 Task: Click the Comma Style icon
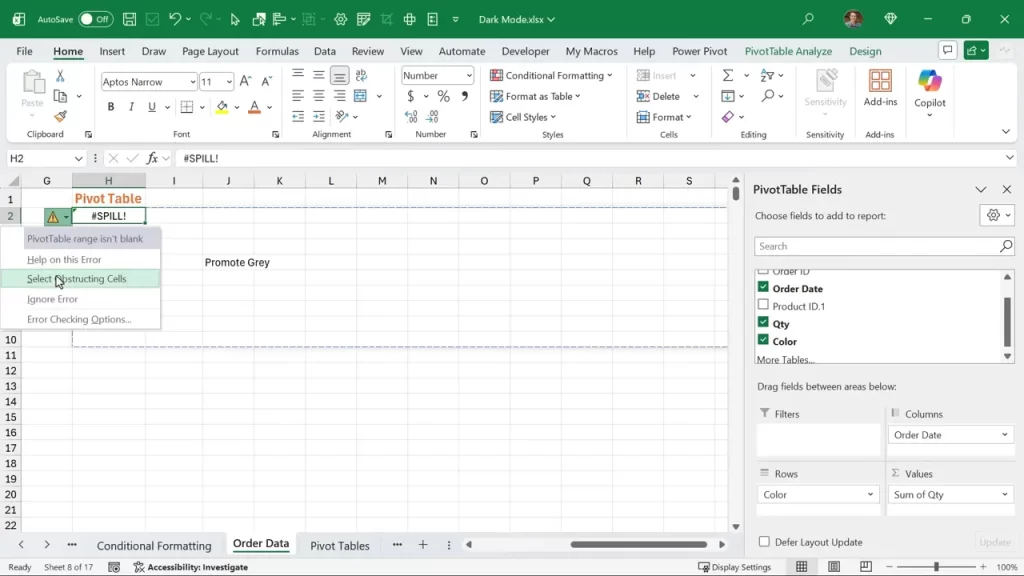(463, 96)
